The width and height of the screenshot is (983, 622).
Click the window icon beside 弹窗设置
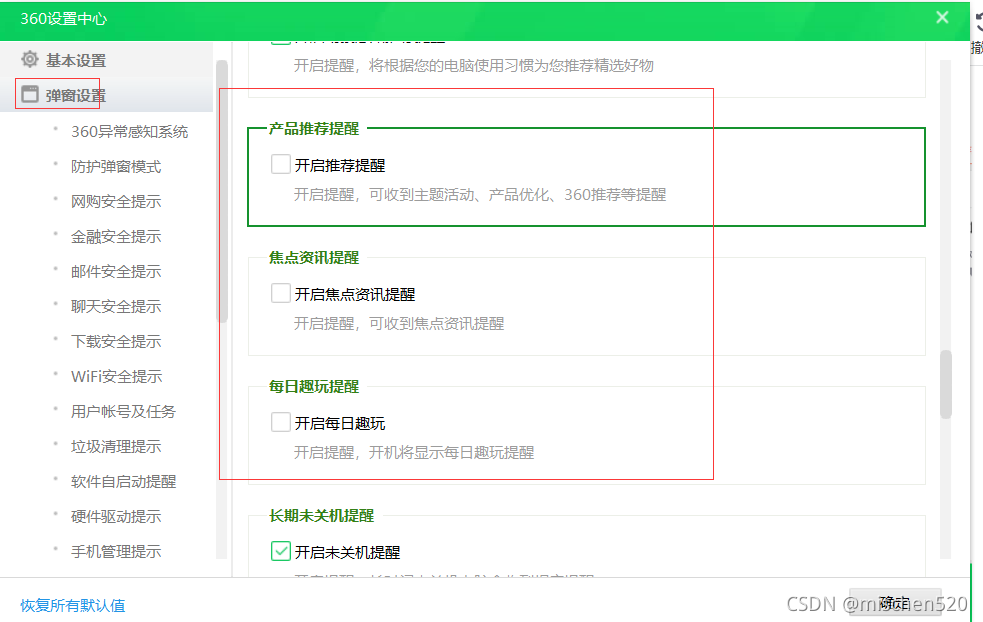pos(29,95)
